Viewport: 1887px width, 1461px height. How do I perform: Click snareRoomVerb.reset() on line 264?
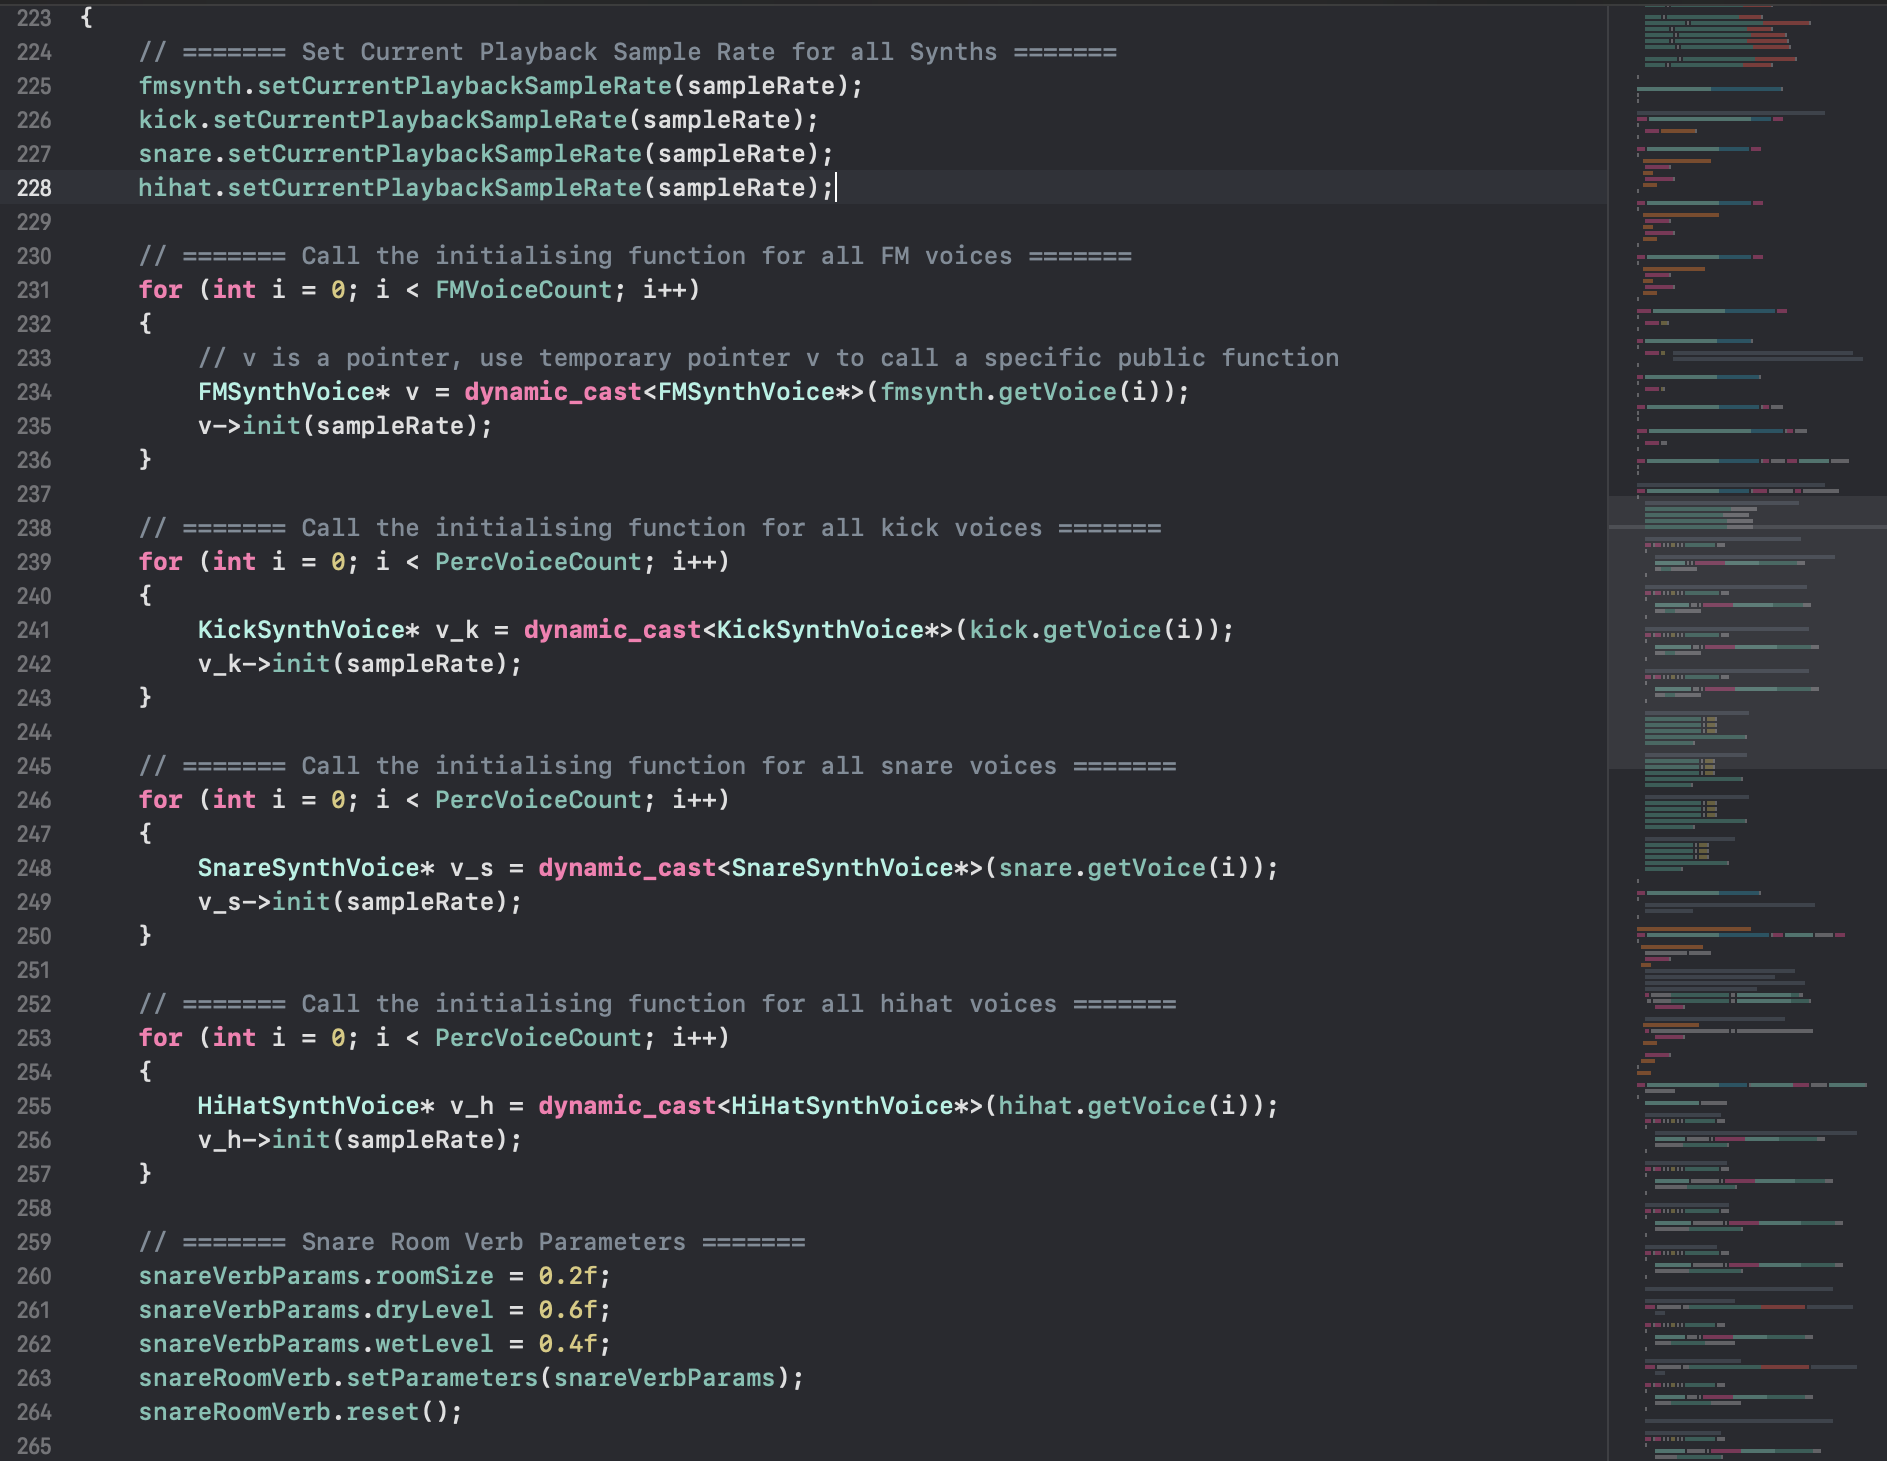point(300,1412)
